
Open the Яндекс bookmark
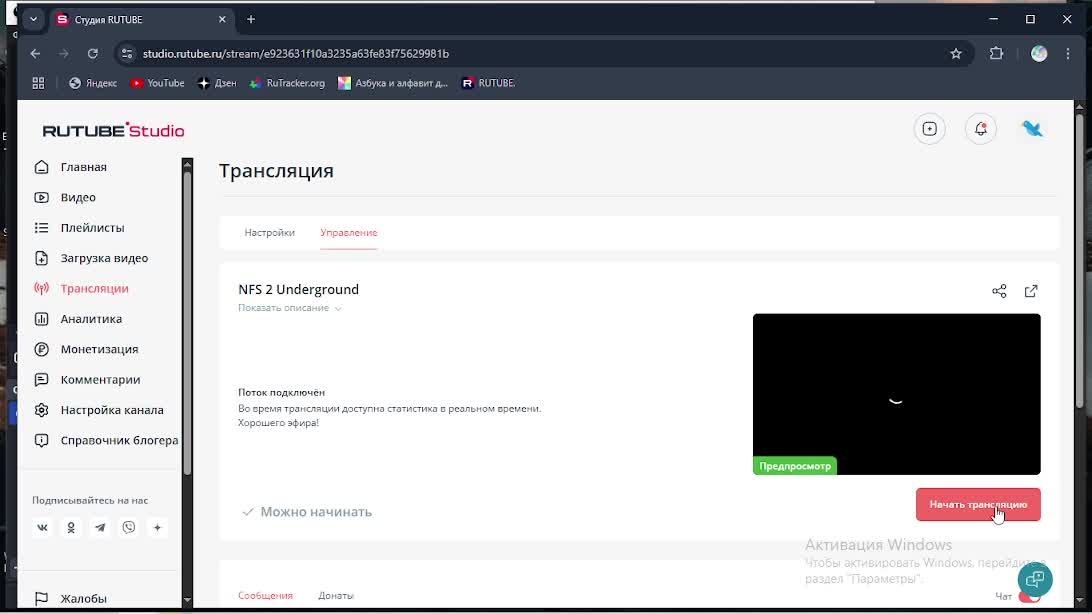pos(93,83)
